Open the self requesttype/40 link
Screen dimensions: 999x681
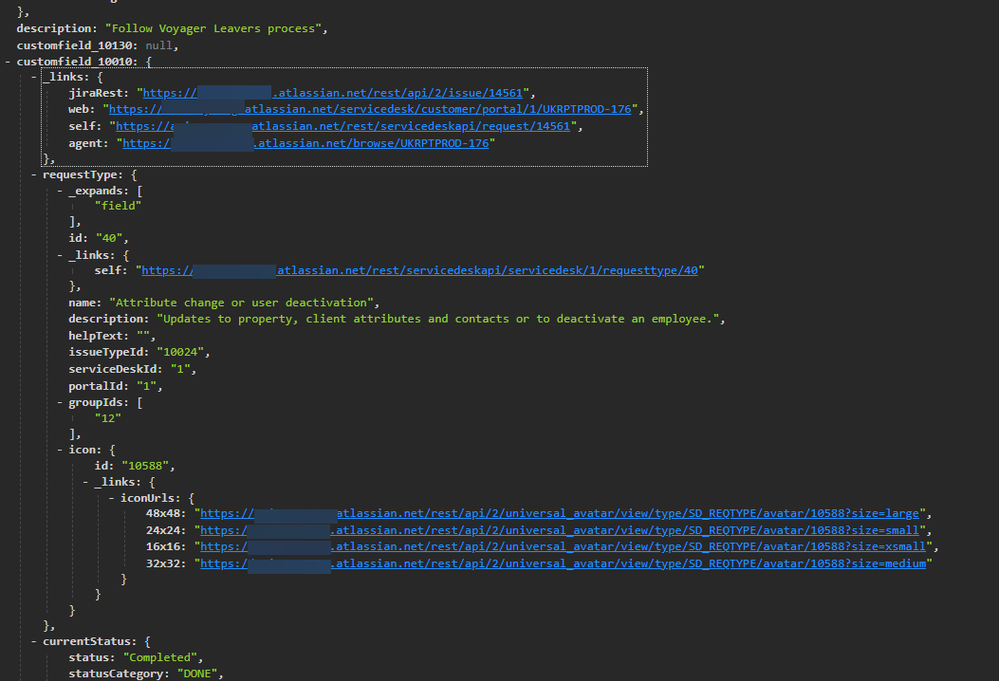click(419, 271)
